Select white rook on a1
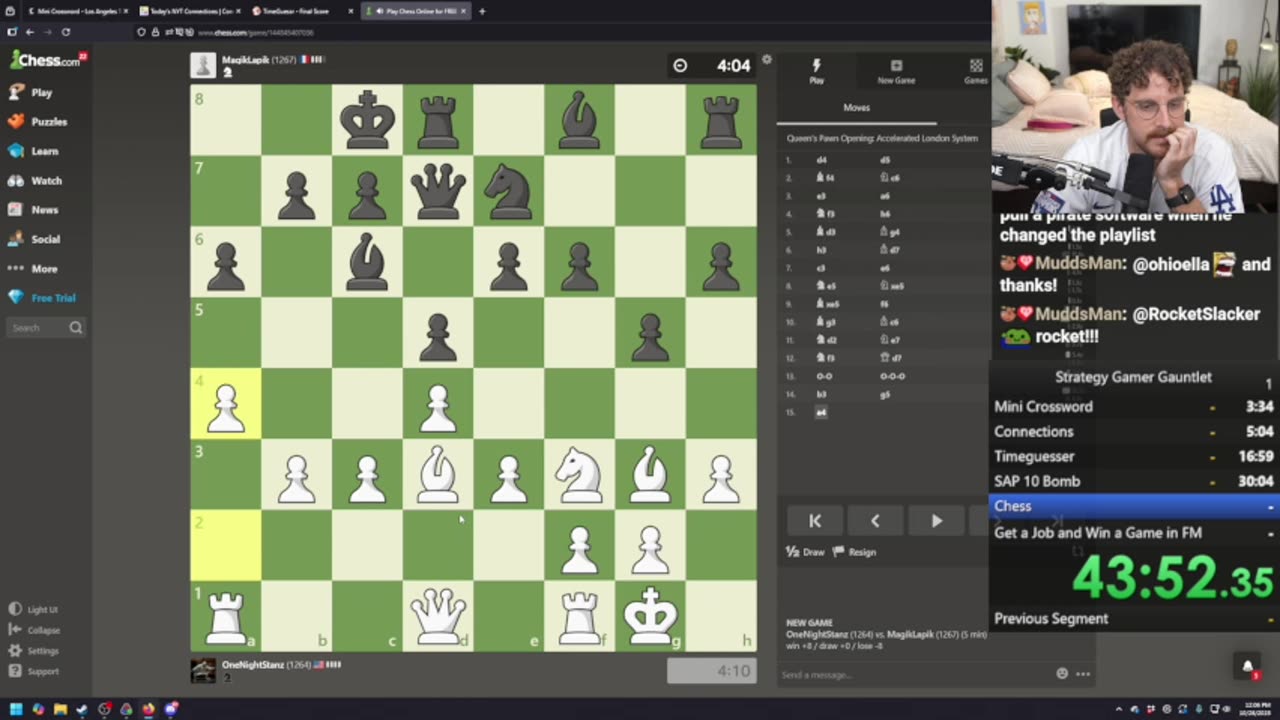This screenshot has width=1280, height=720. click(225, 616)
